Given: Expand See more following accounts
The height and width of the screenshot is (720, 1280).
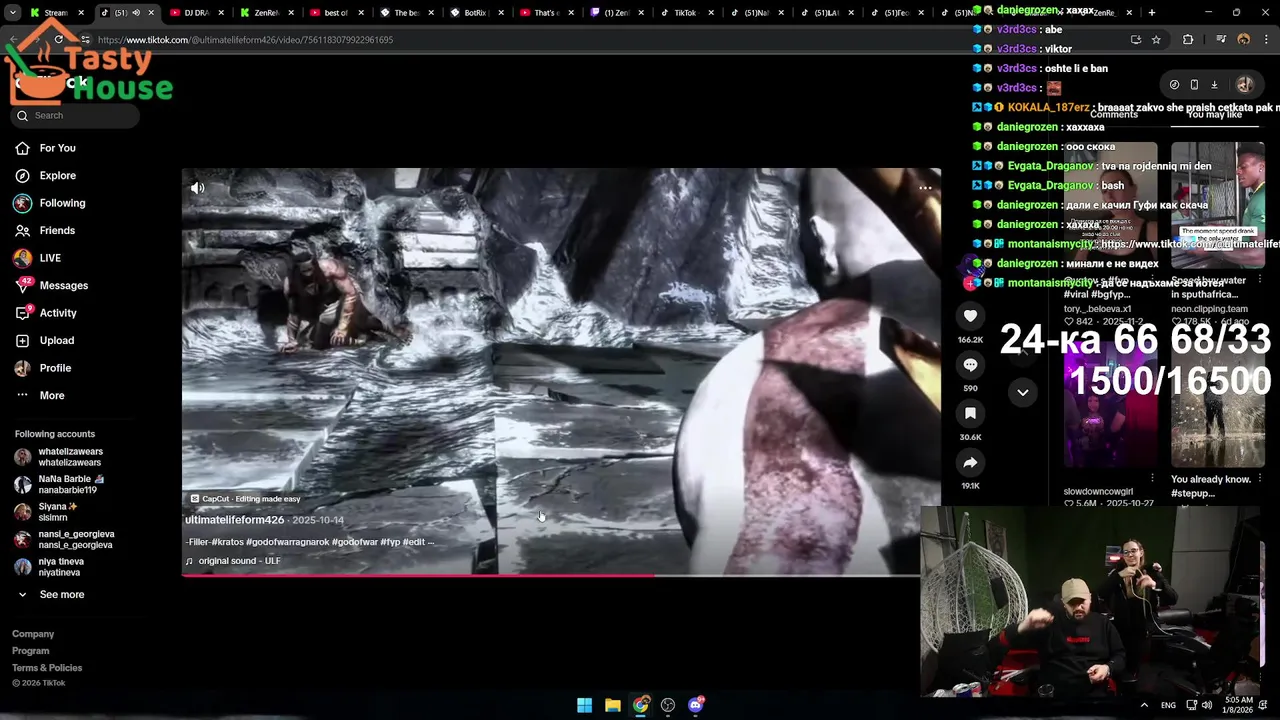Looking at the screenshot, I should point(61,594).
